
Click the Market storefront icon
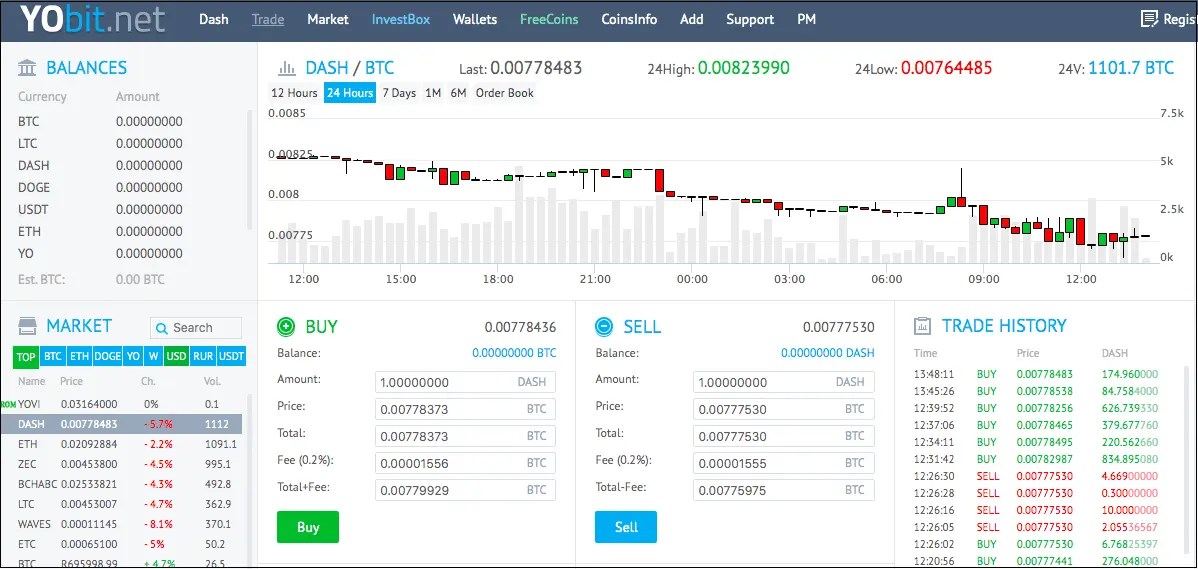click(27, 326)
